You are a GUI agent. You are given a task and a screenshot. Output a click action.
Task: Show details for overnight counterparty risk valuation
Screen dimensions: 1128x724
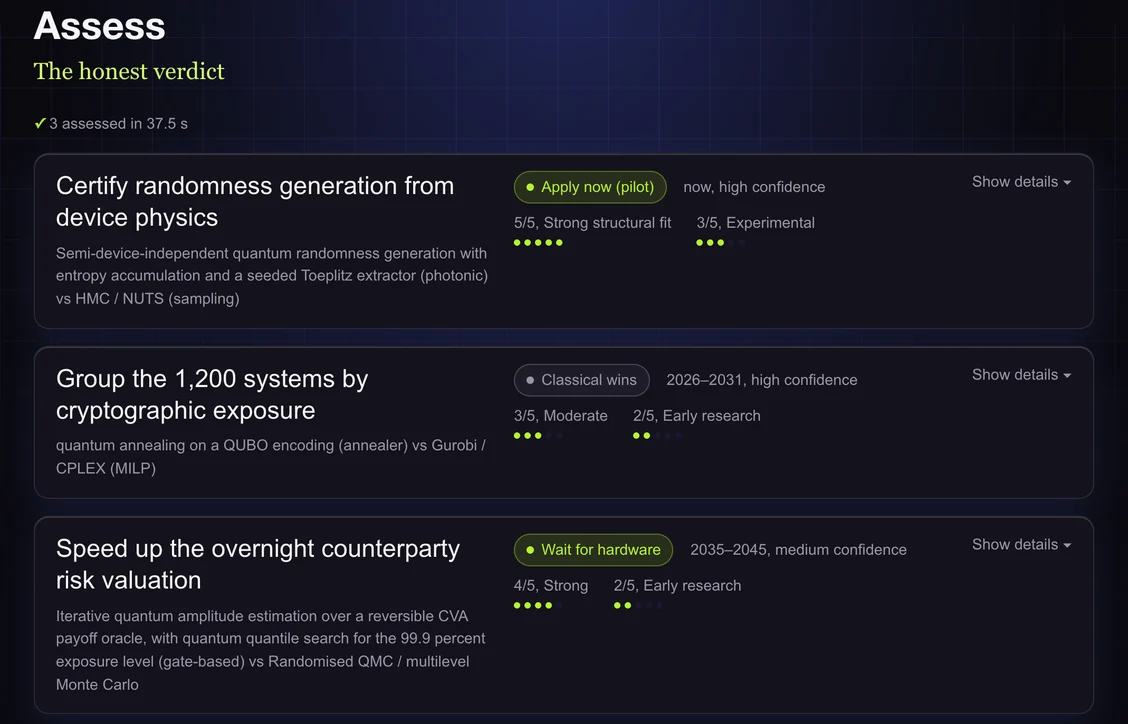[1022, 545]
